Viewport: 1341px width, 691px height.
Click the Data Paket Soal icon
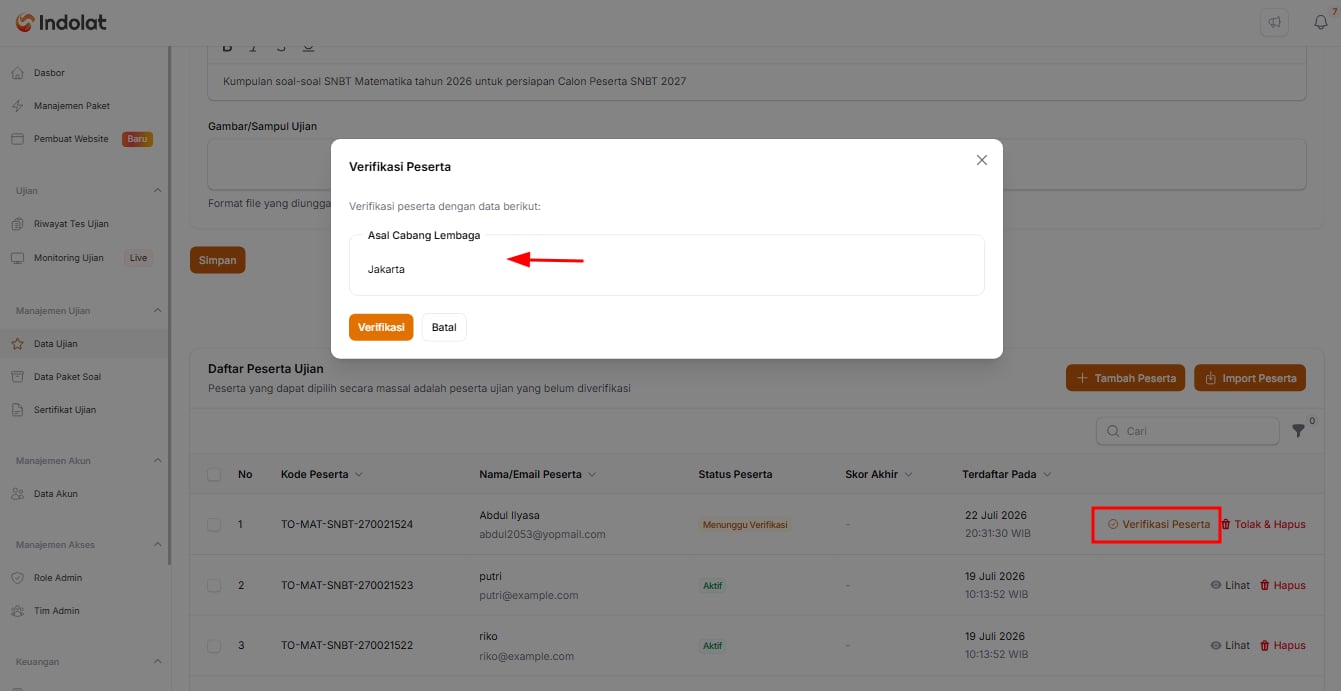click(17, 377)
